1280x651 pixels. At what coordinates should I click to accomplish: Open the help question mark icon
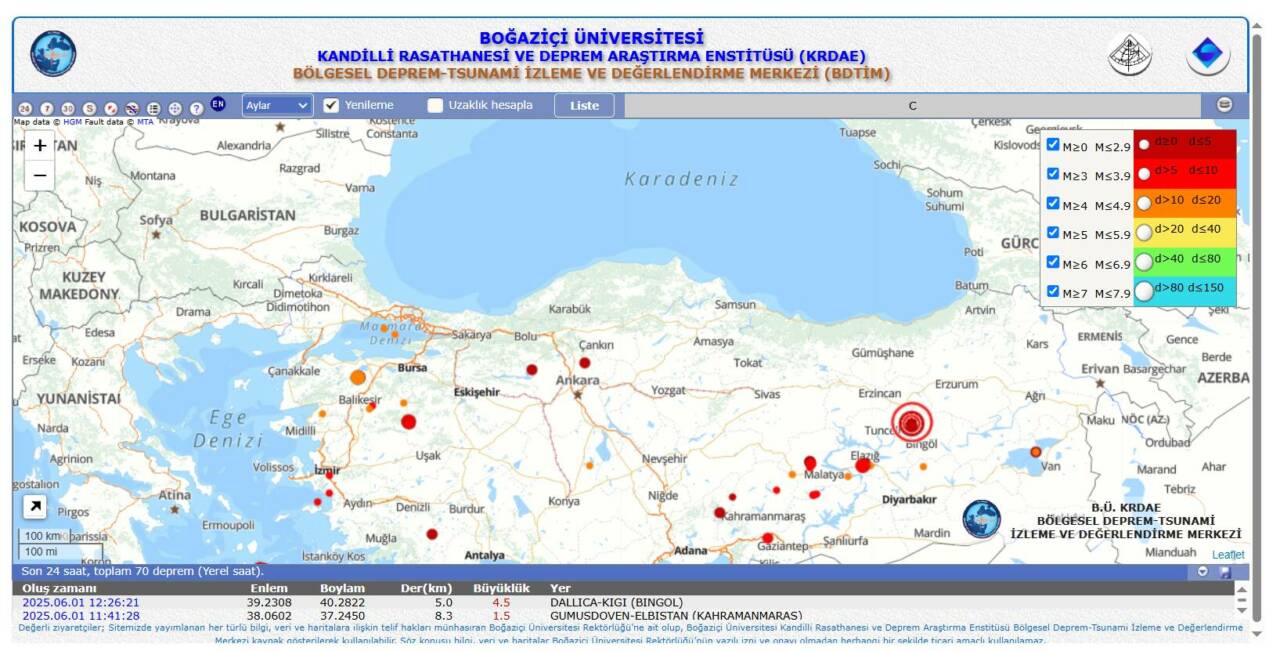197,108
